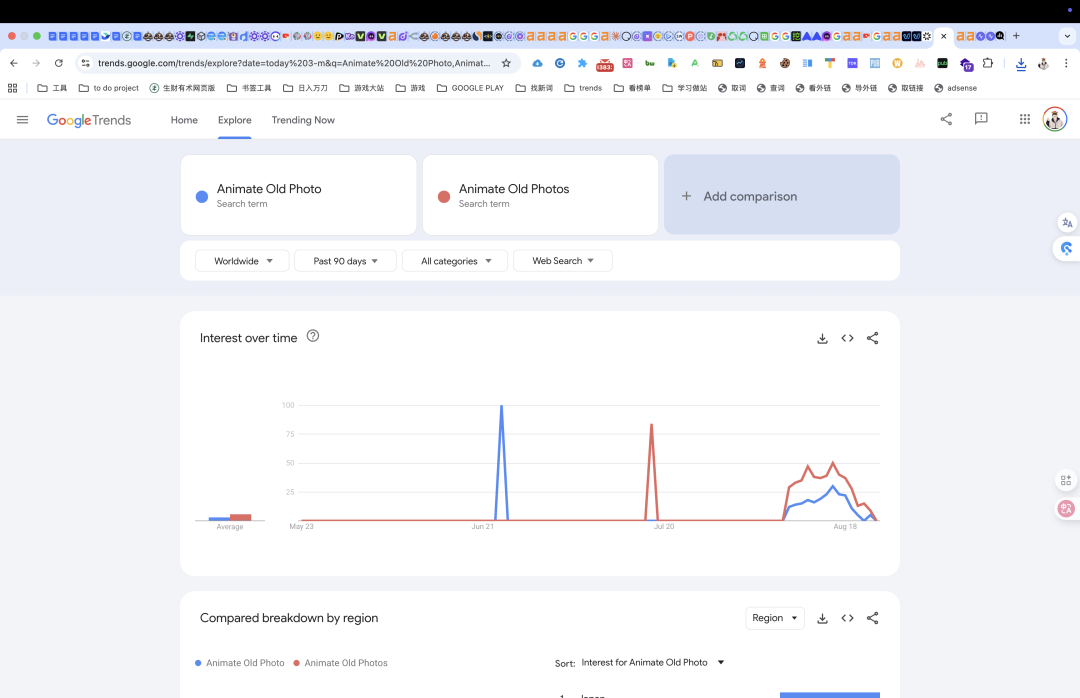Open the send feedback icon
The width and height of the screenshot is (1080, 698).
[x=981, y=119]
